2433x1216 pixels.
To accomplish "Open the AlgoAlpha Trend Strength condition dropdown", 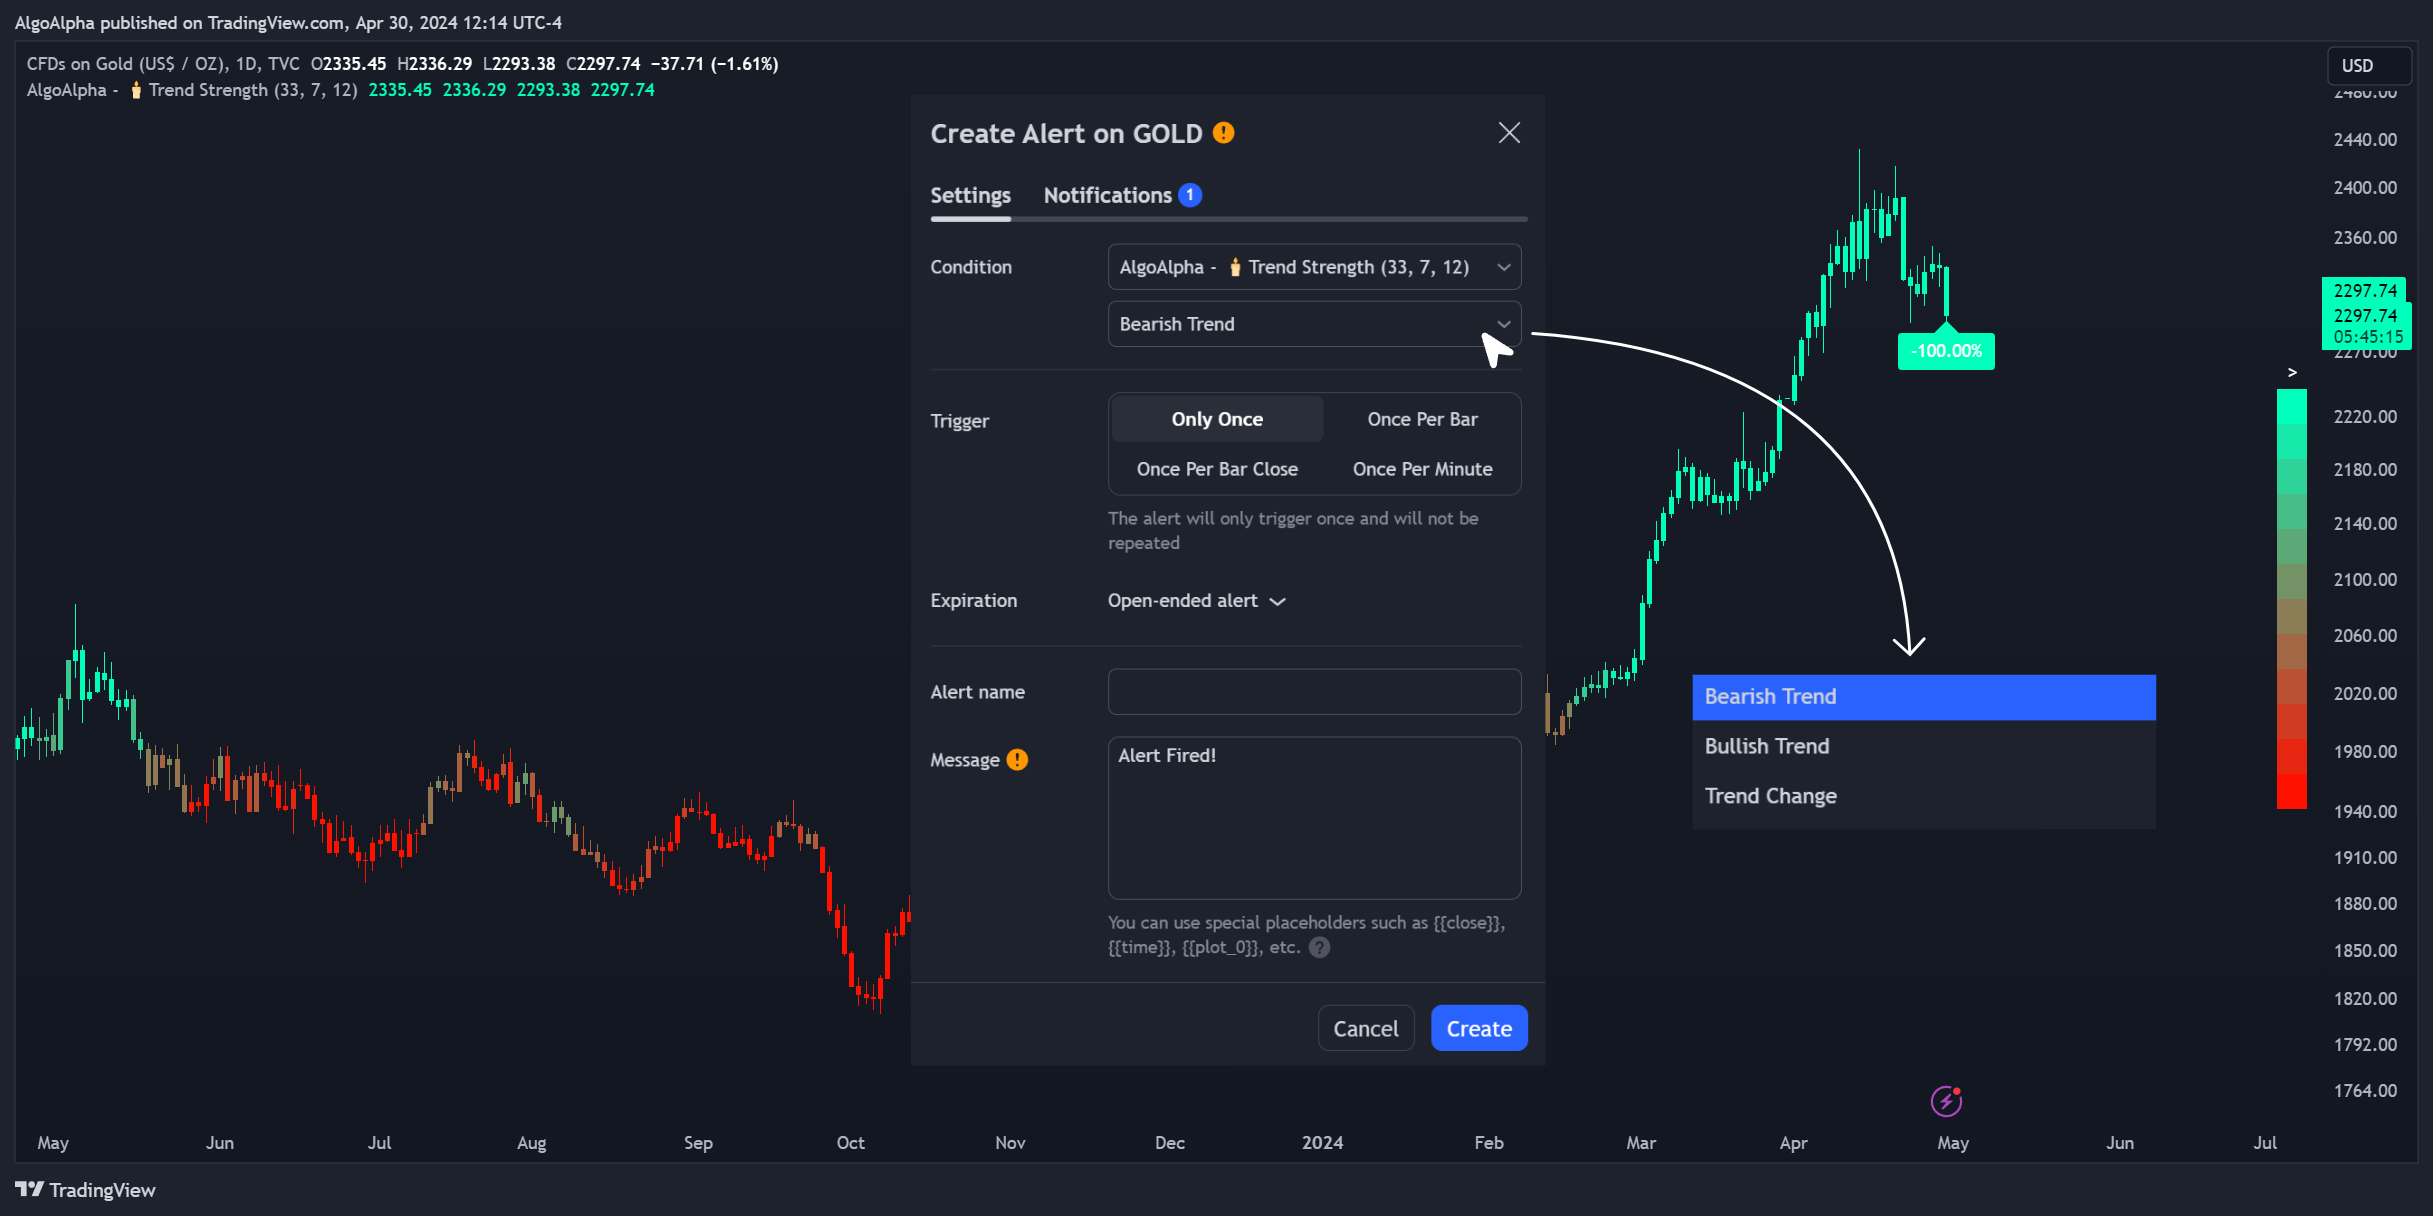I will (x=1314, y=267).
